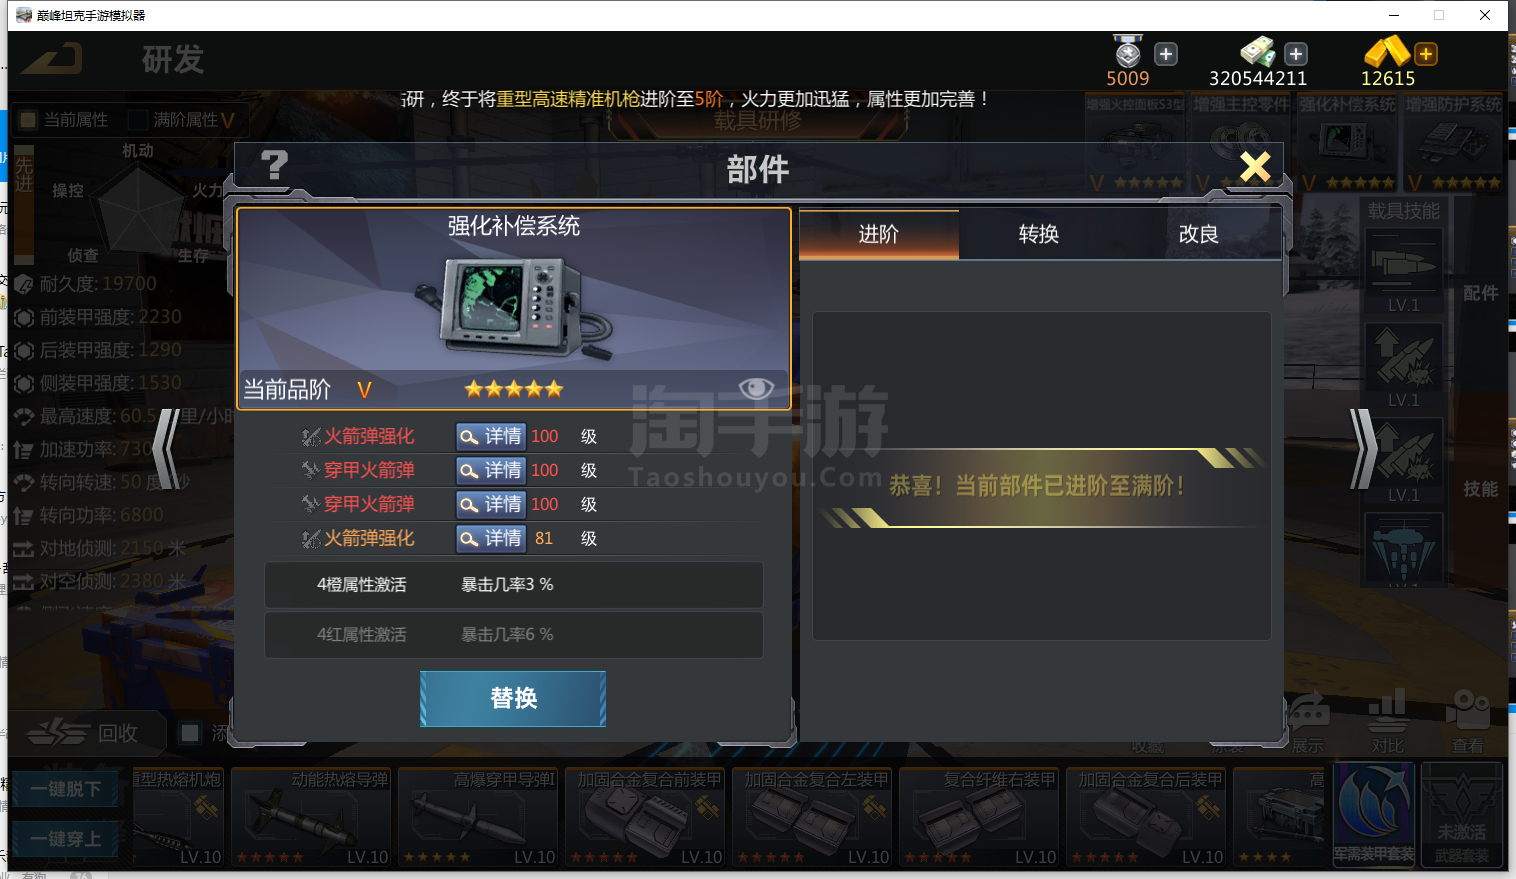
Task: Click the plus icon beside gold 12615
Action: click(x=1426, y=54)
